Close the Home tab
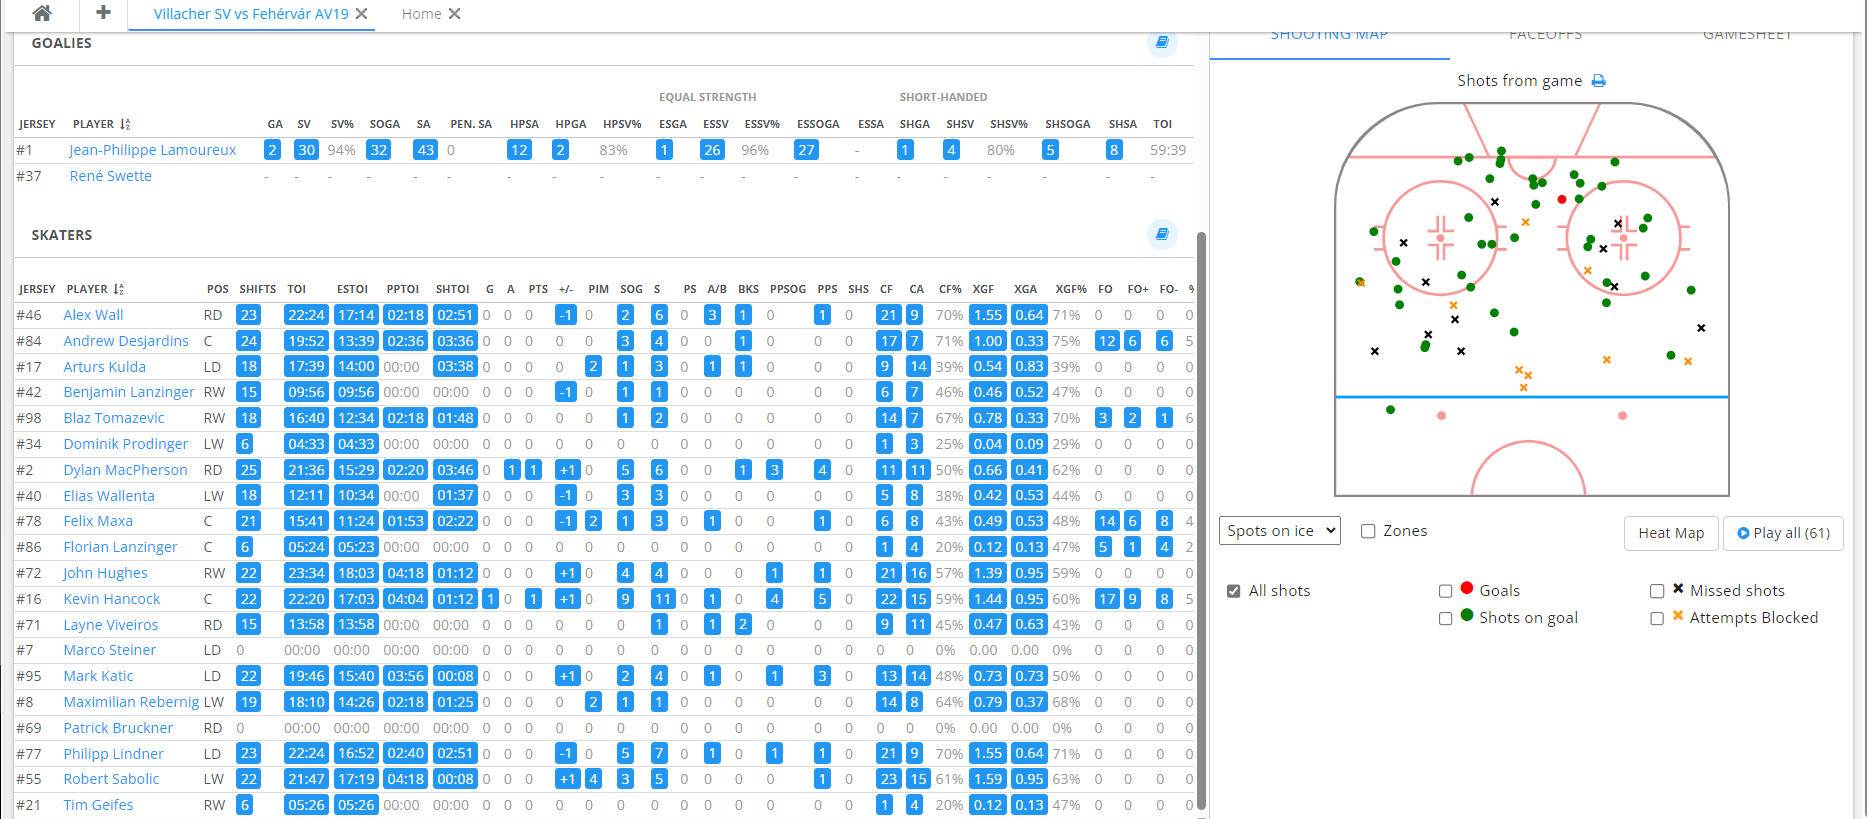This screenshot has height=819, width=1867. pyautogui.click(x=454, y=14)
